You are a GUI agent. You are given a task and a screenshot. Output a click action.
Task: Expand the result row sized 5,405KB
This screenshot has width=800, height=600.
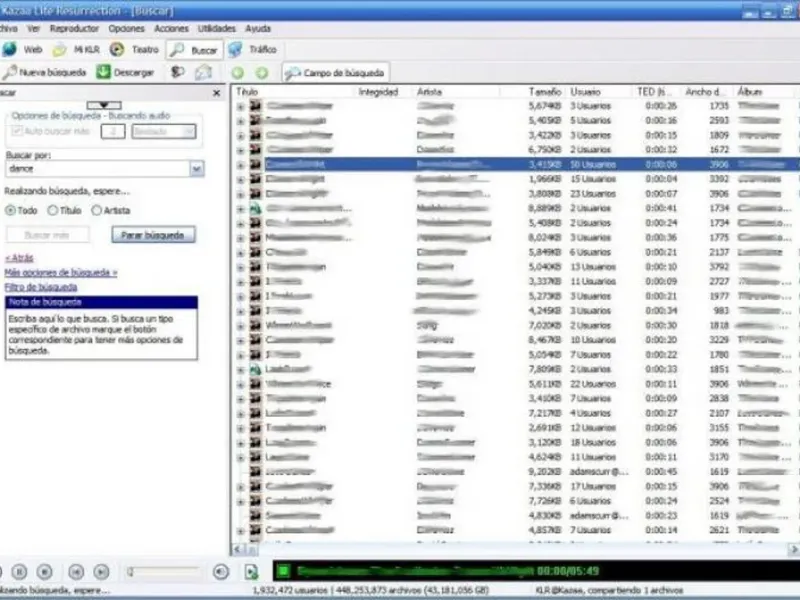tap(240, 121)
